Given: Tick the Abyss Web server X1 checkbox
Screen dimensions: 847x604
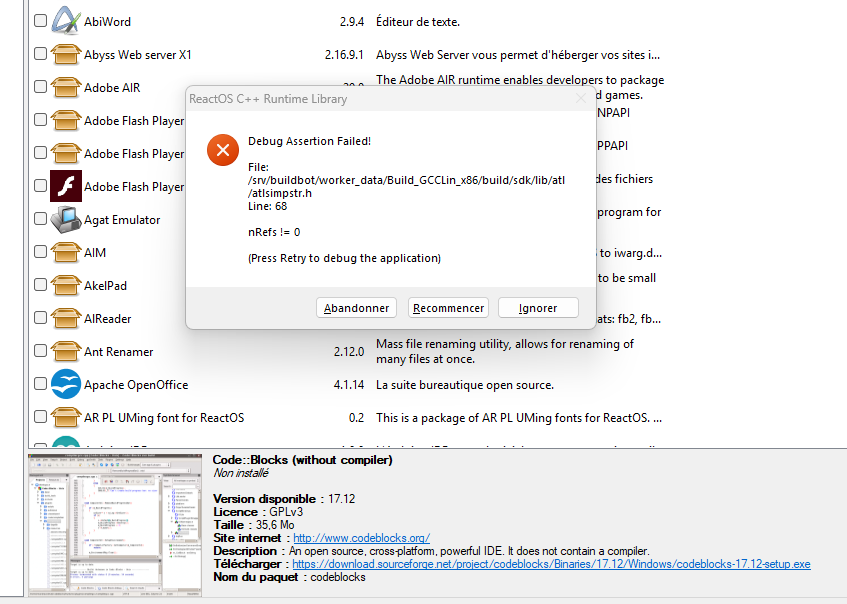Looking at the screenshot, I should 41,53.
